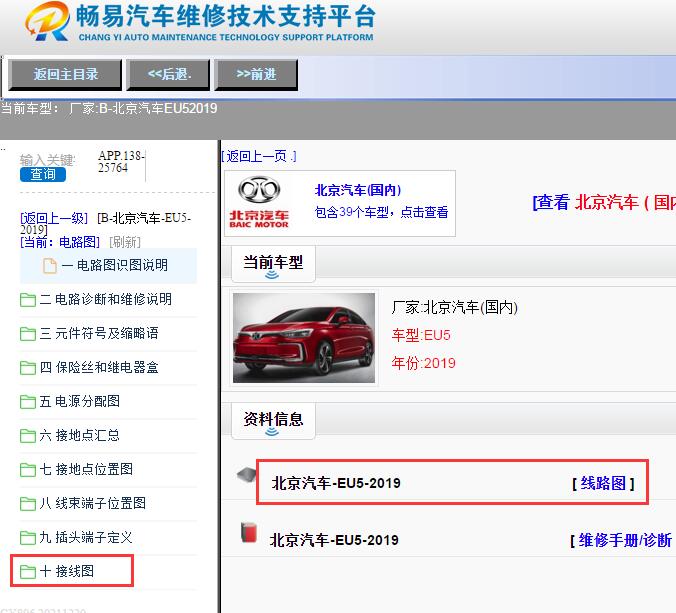This screenshot has width=676, height=613.
Task: Click 厂家:北京汽车(国内) text
Action: (454, 308)
